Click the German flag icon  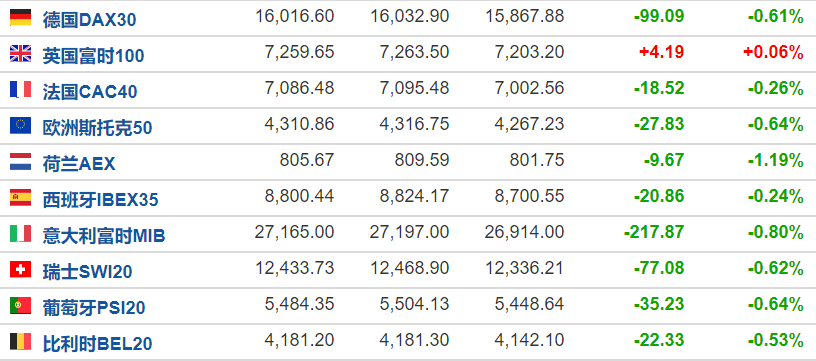coord(20,18)
